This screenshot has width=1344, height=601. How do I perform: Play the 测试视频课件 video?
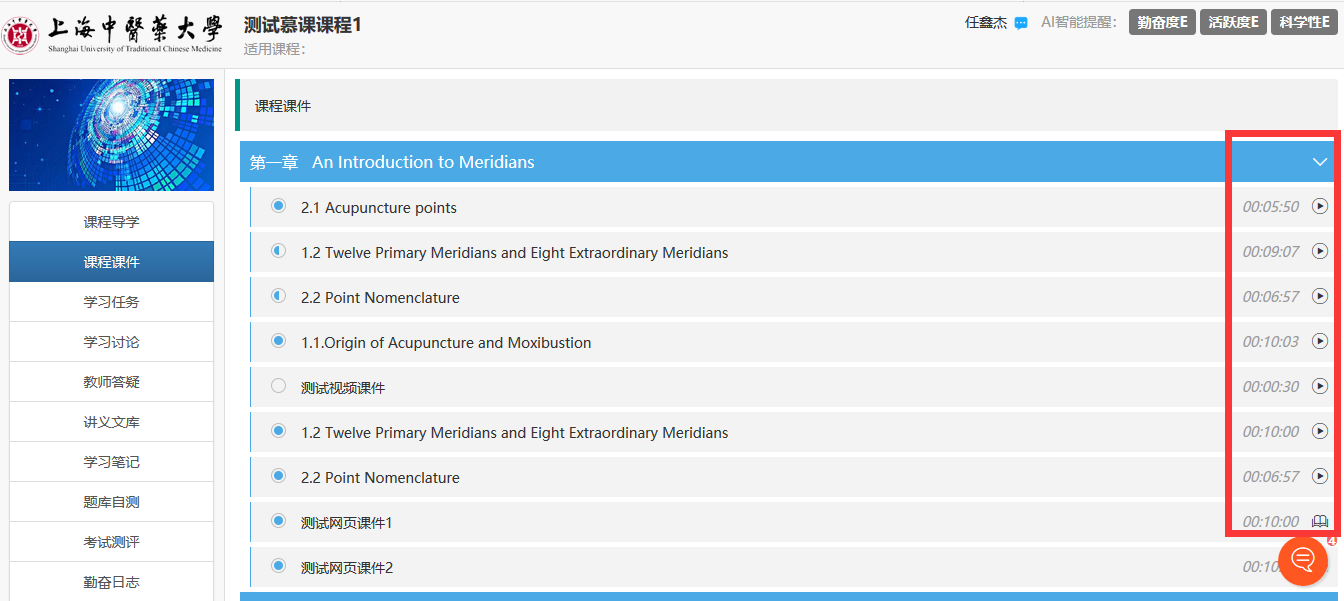(x=1320, y=386)
